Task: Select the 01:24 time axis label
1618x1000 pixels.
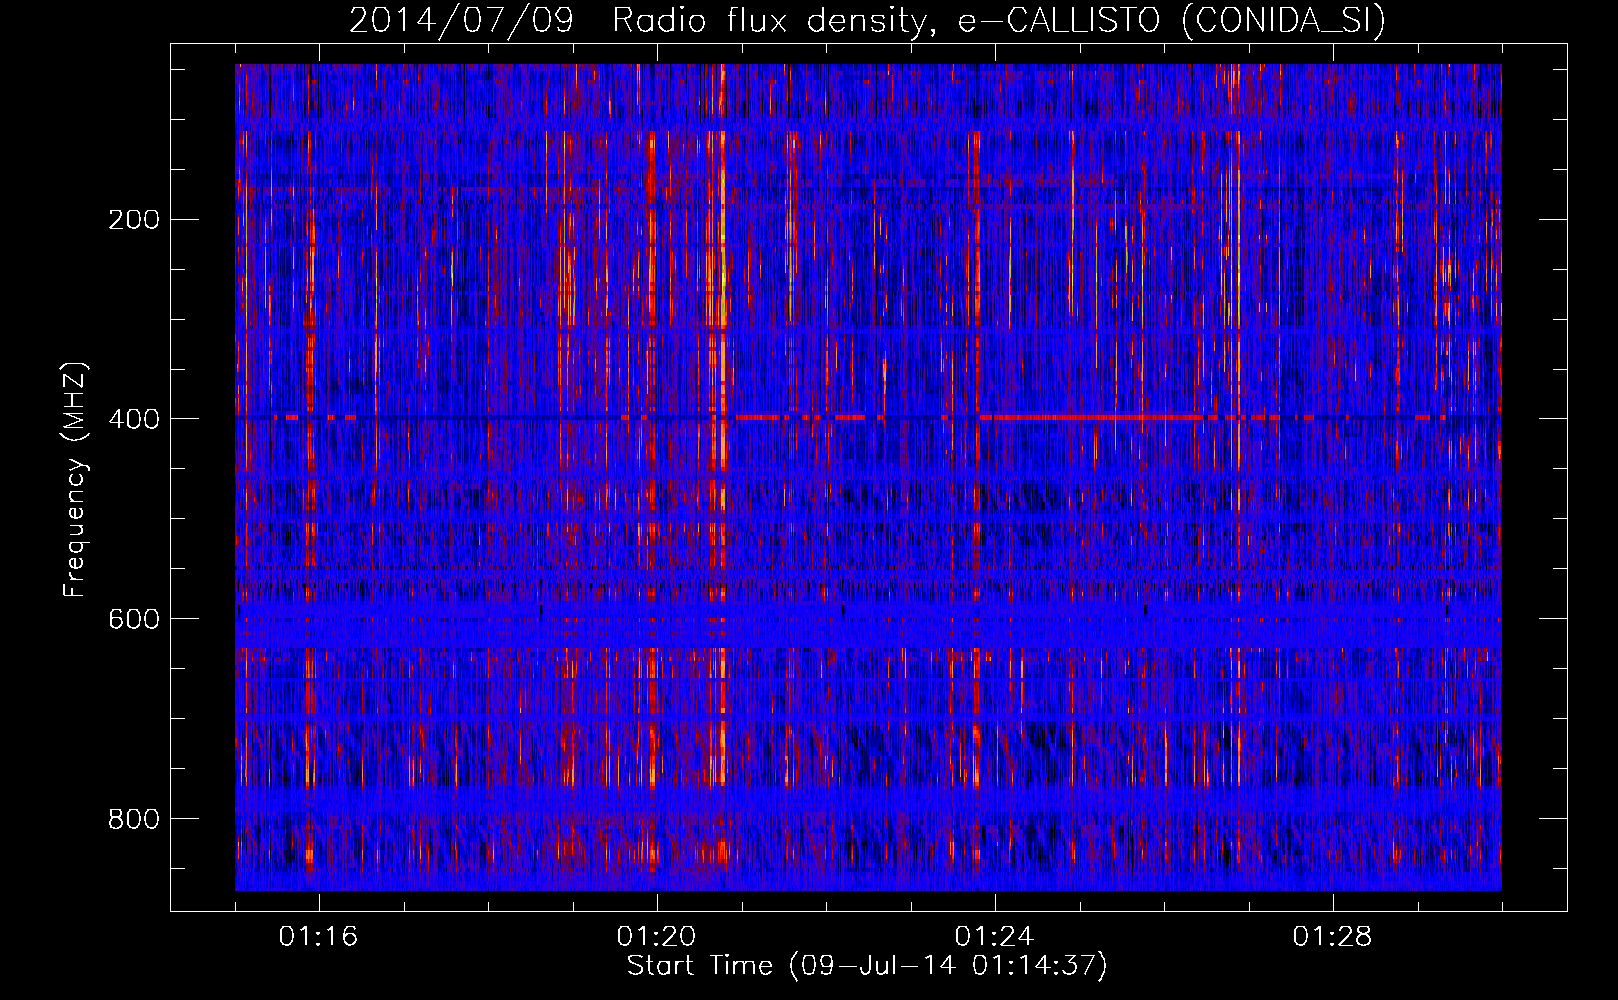Action: (994, 937)
